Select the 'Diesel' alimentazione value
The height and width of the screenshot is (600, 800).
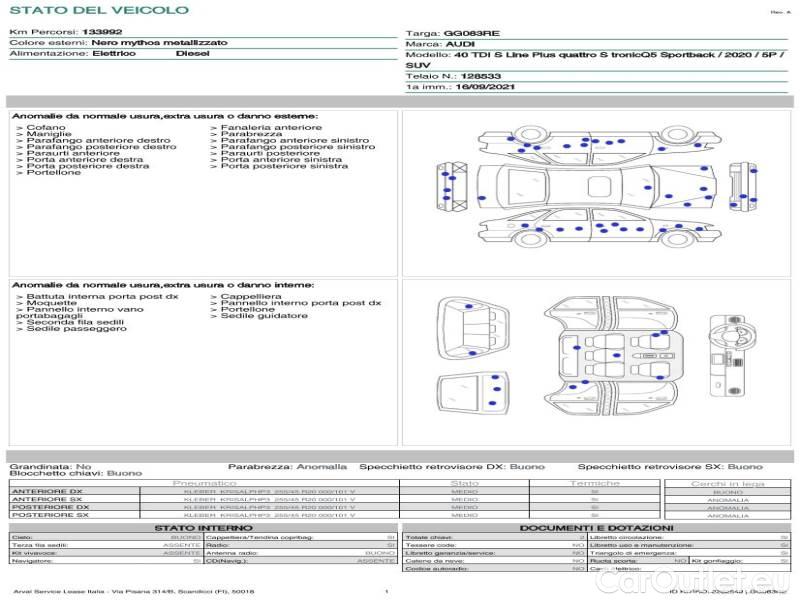193,53
